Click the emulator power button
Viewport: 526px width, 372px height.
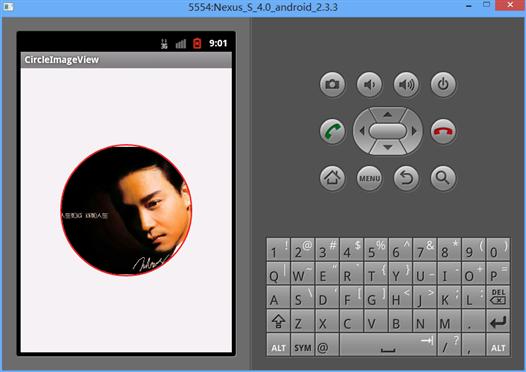pos(443,84)
